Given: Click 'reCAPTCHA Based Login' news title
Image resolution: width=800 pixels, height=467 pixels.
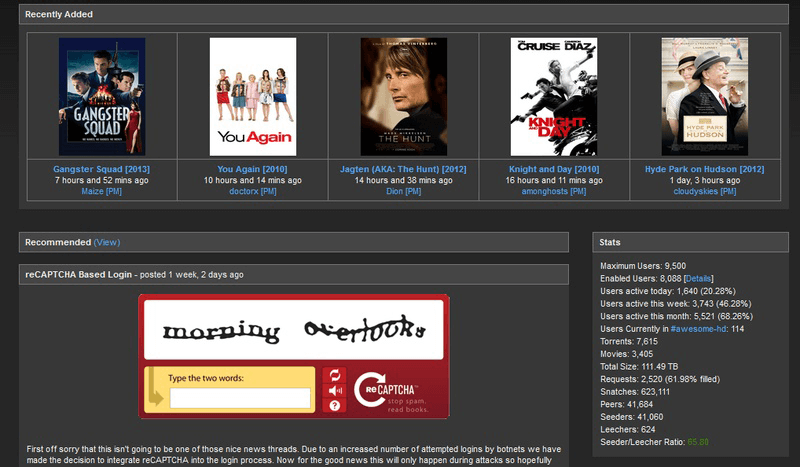Looking at the screenshot, I should (x=79, y=275).
